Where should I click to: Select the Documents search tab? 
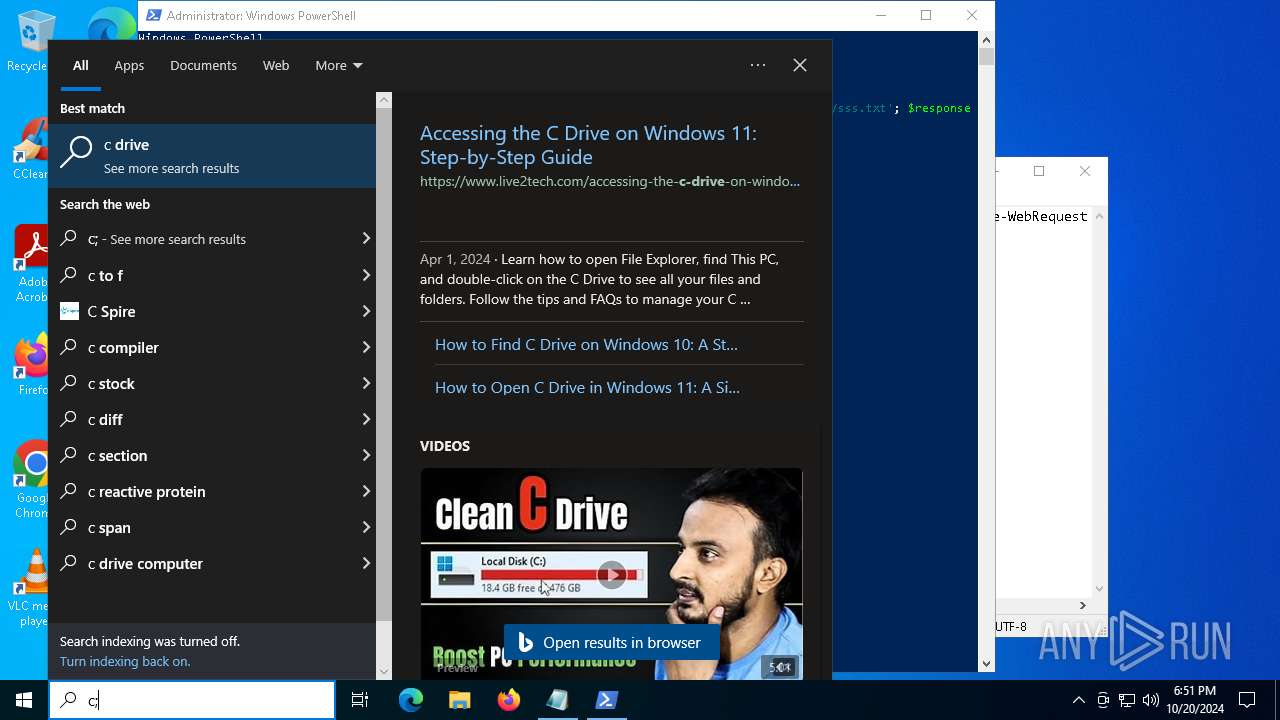[203, 65]
